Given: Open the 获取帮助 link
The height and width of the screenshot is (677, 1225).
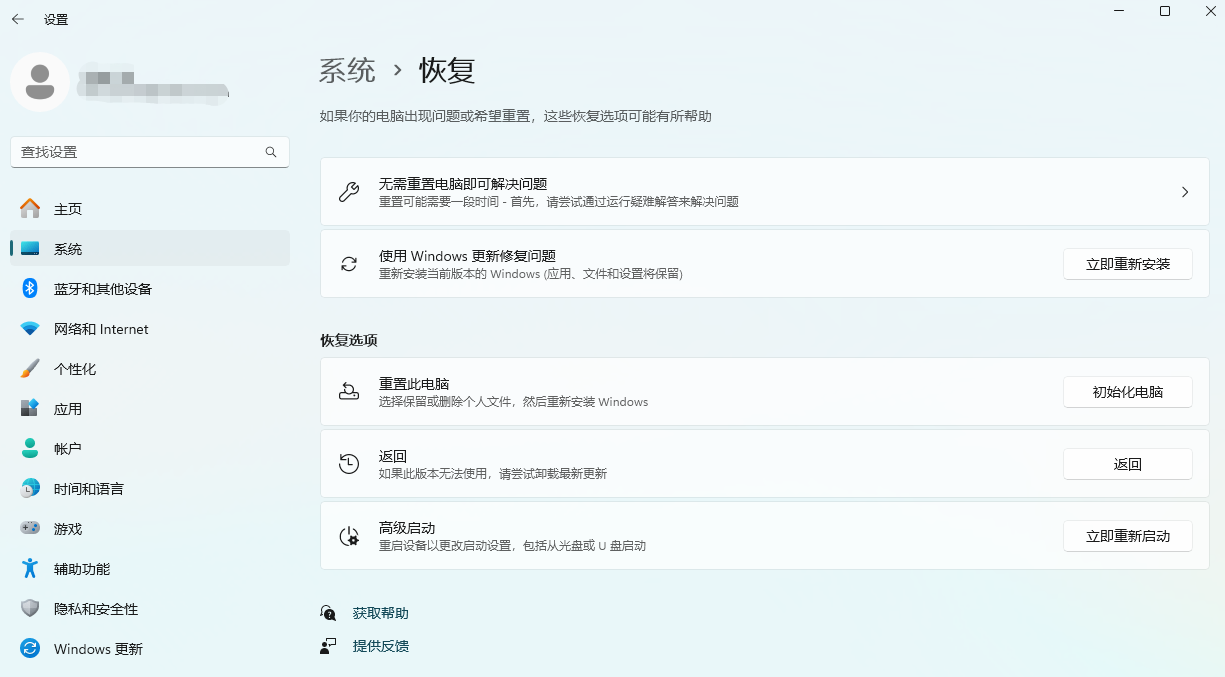Looking at the screenshot, I should 381,613.
